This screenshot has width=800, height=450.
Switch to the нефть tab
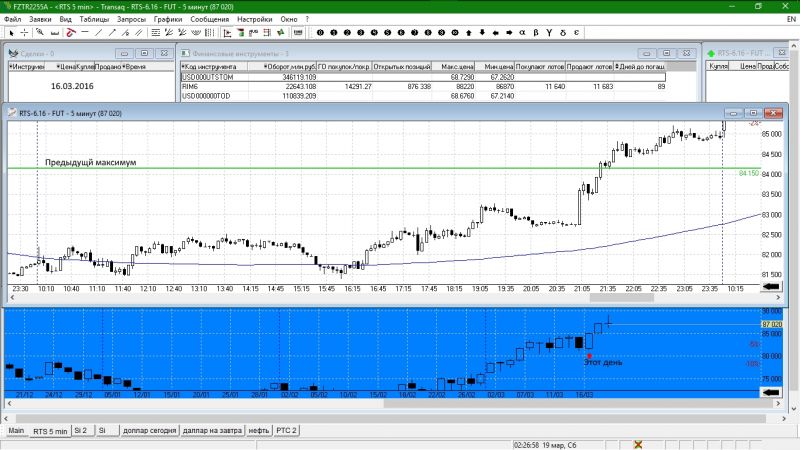259,430
